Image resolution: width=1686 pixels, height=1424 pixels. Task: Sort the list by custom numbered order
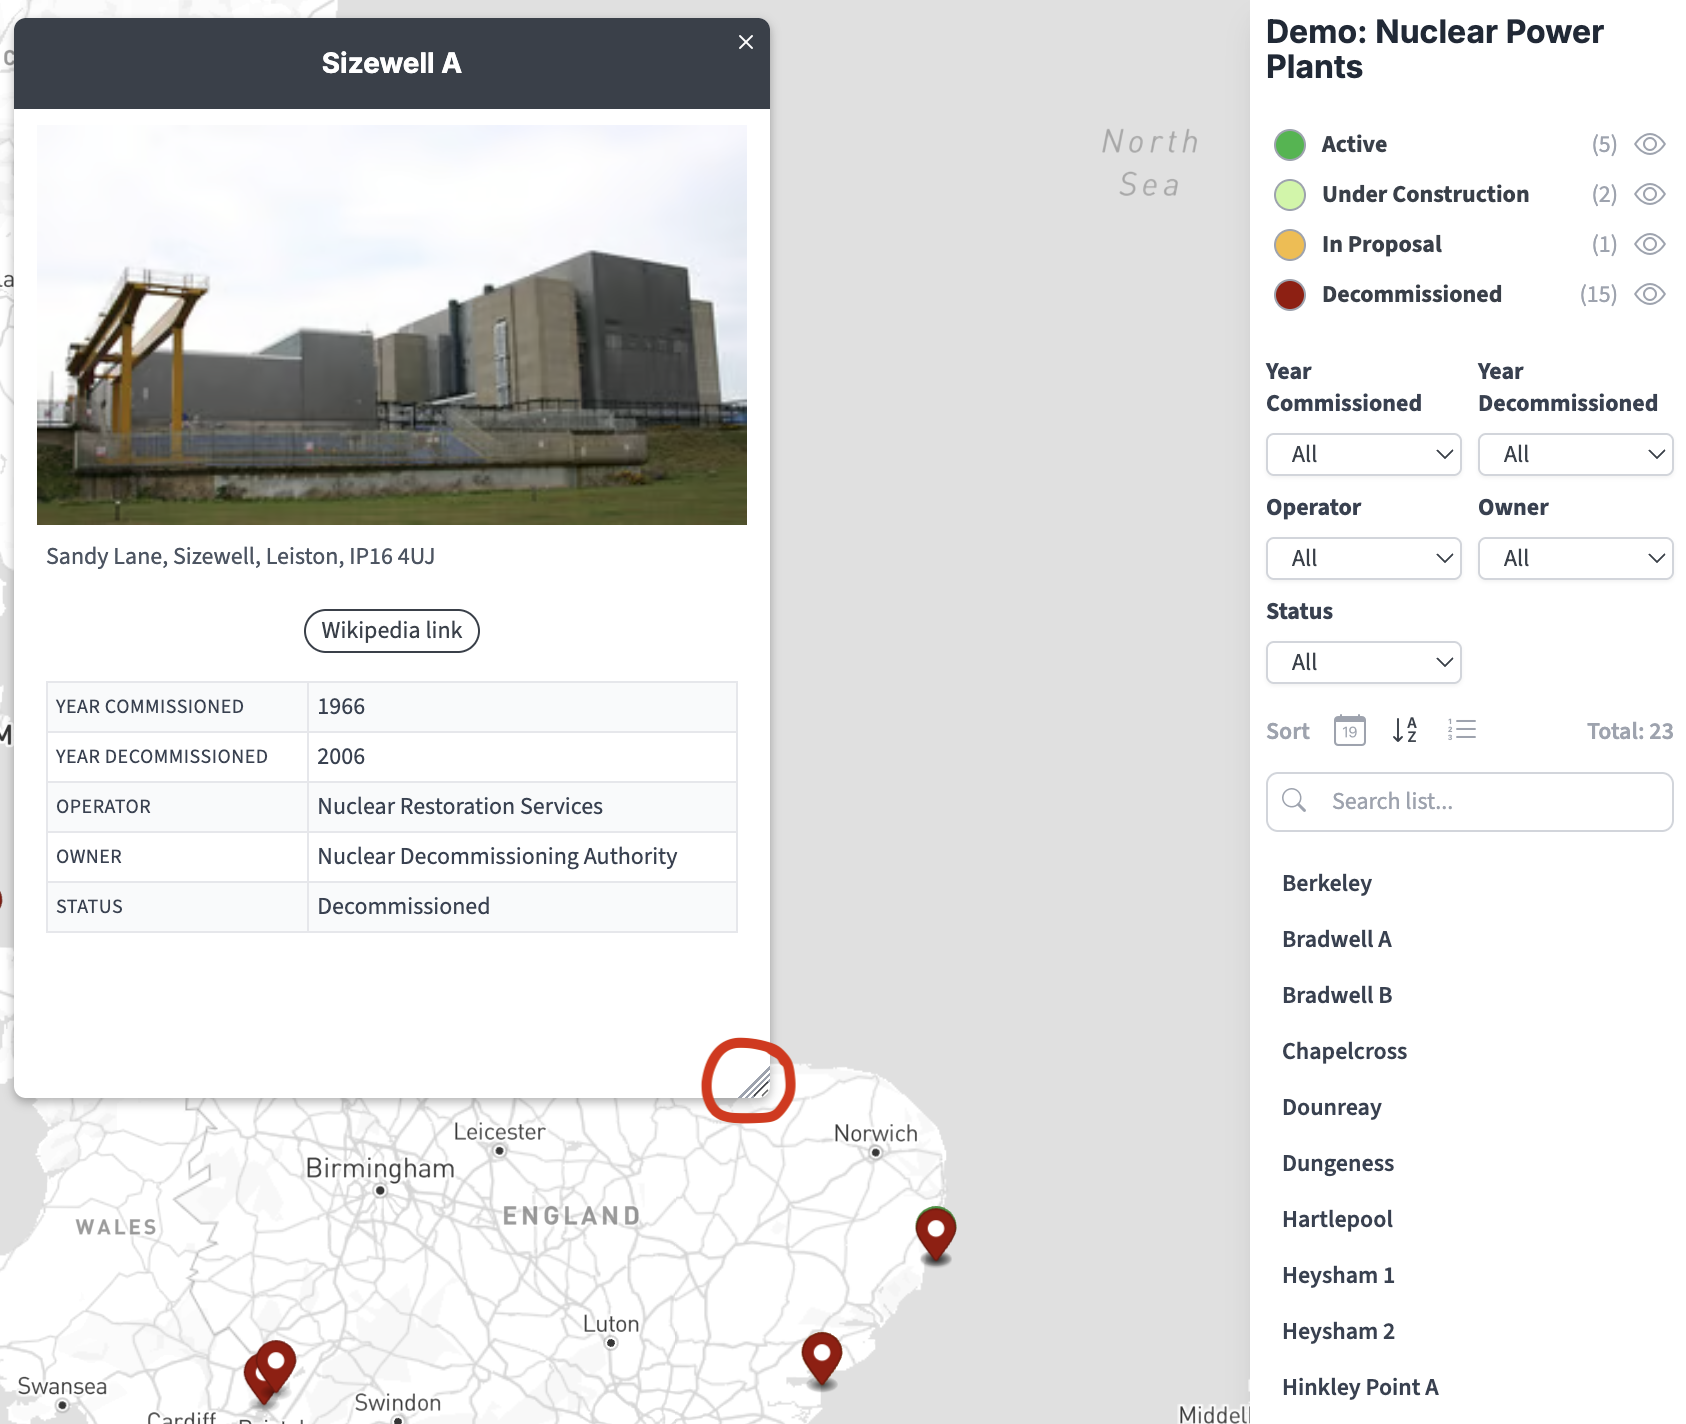pos(1462,730)
